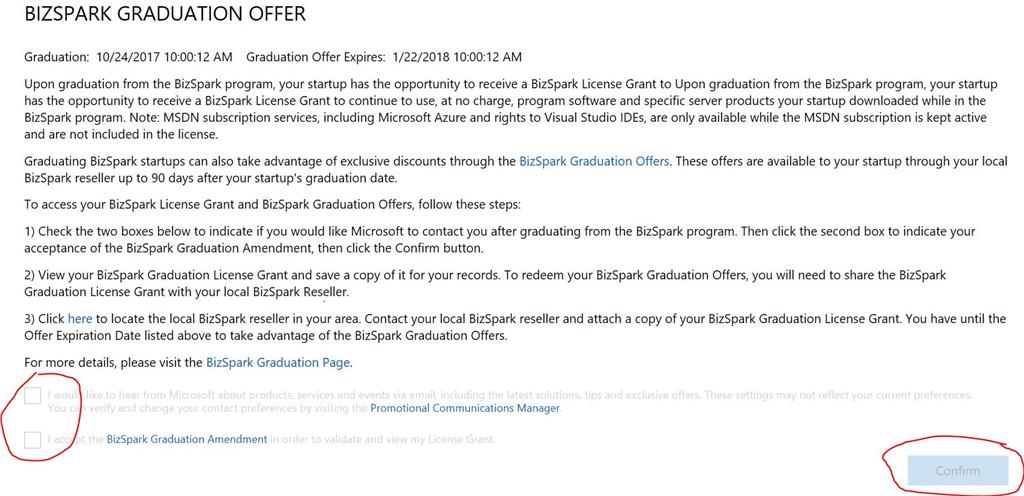Open the BizSpark Graduation Amendment link
Image resolution: width=1024 pixels, height=496 pixels.
(x=187, y=439)
